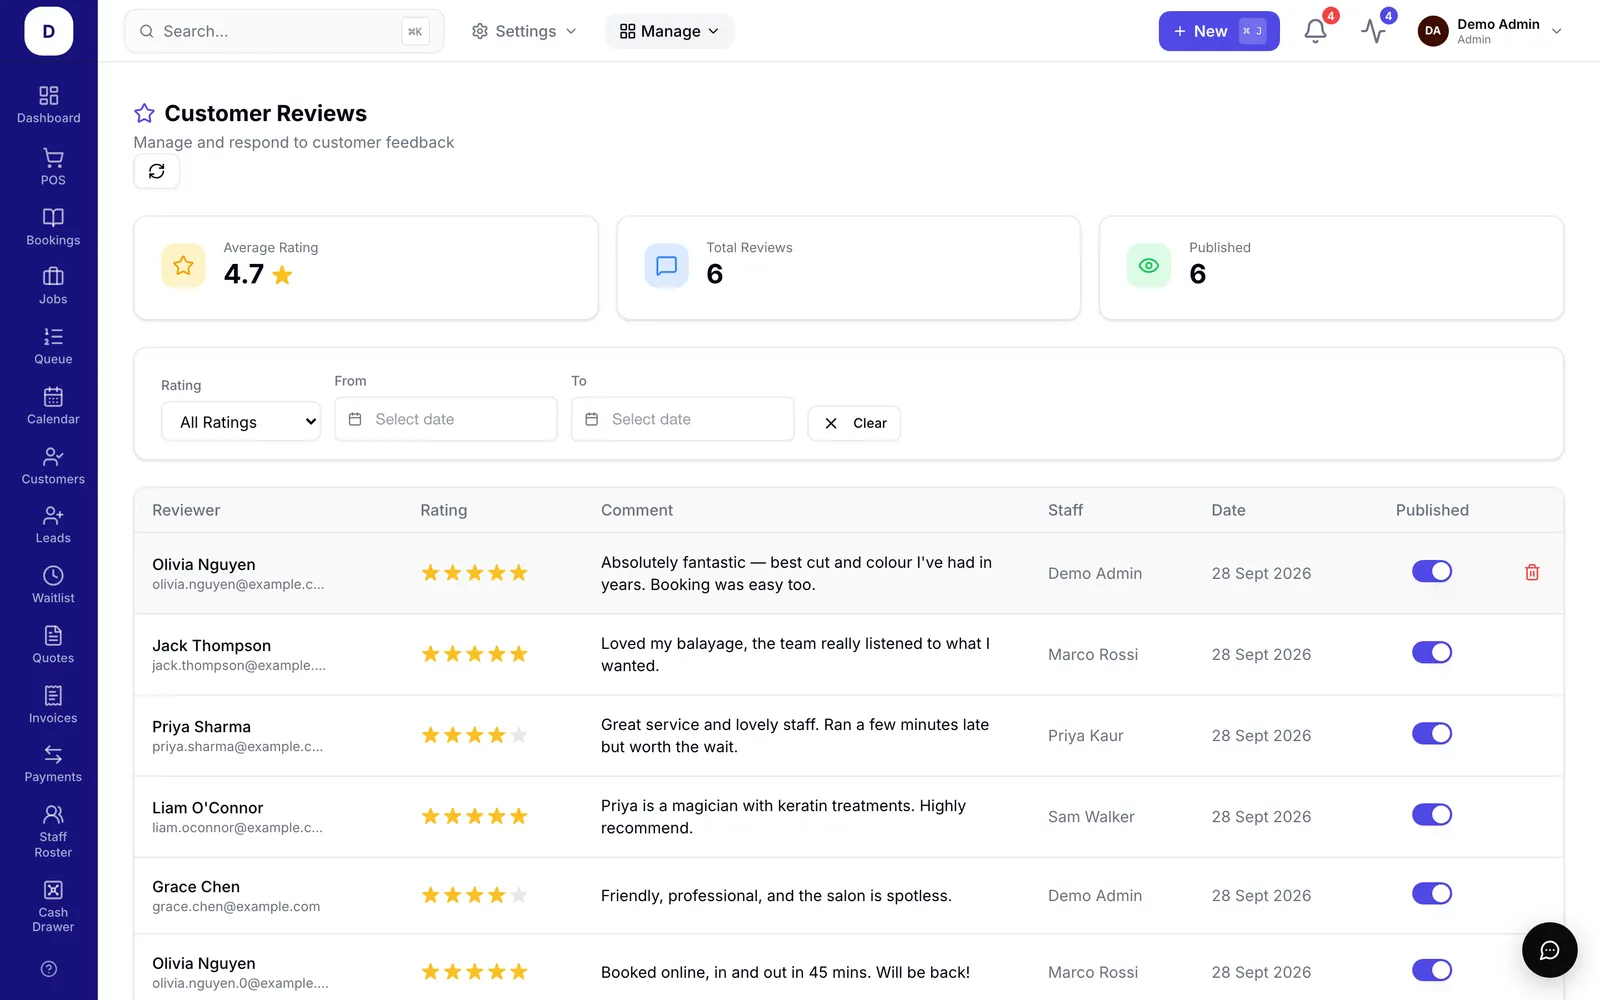The image size is (1600, 1000).
Task: Toggle published for Grace Chen's review
Action: (x=1431, y=893)
